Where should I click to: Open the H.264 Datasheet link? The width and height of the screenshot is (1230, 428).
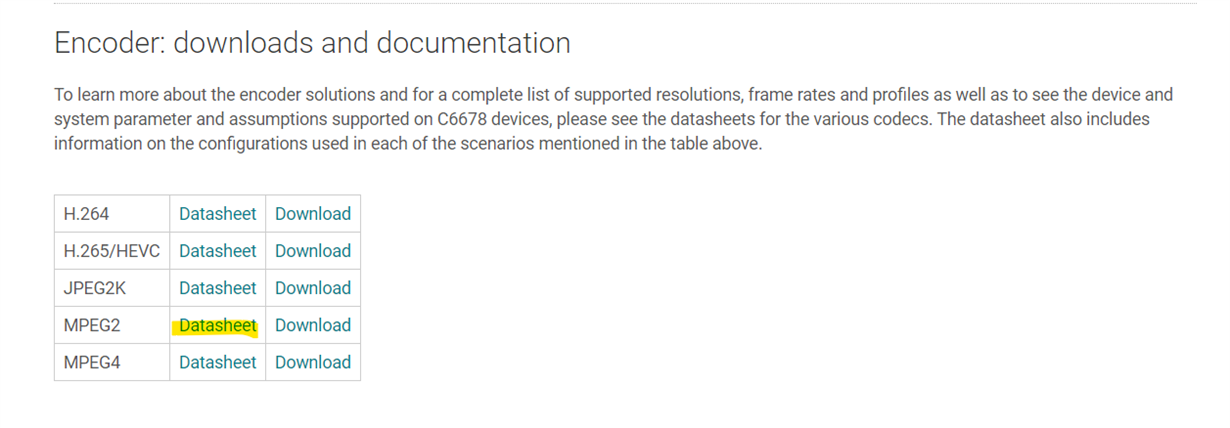(217, 214)
